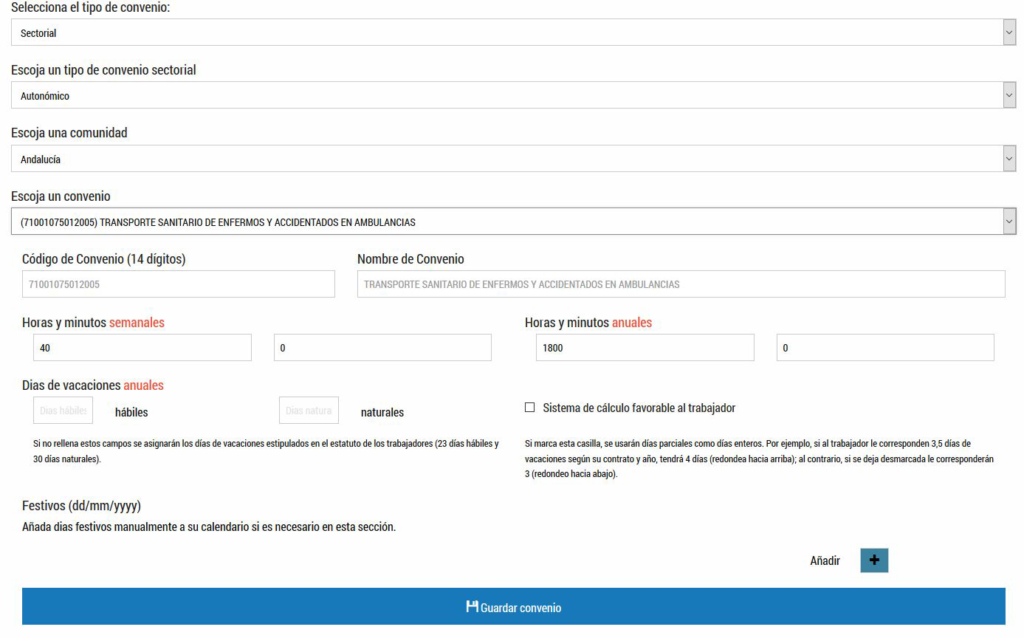Click the Guardar convenio button
Viewport: 1024px width, 638px height.
point(513,607)
